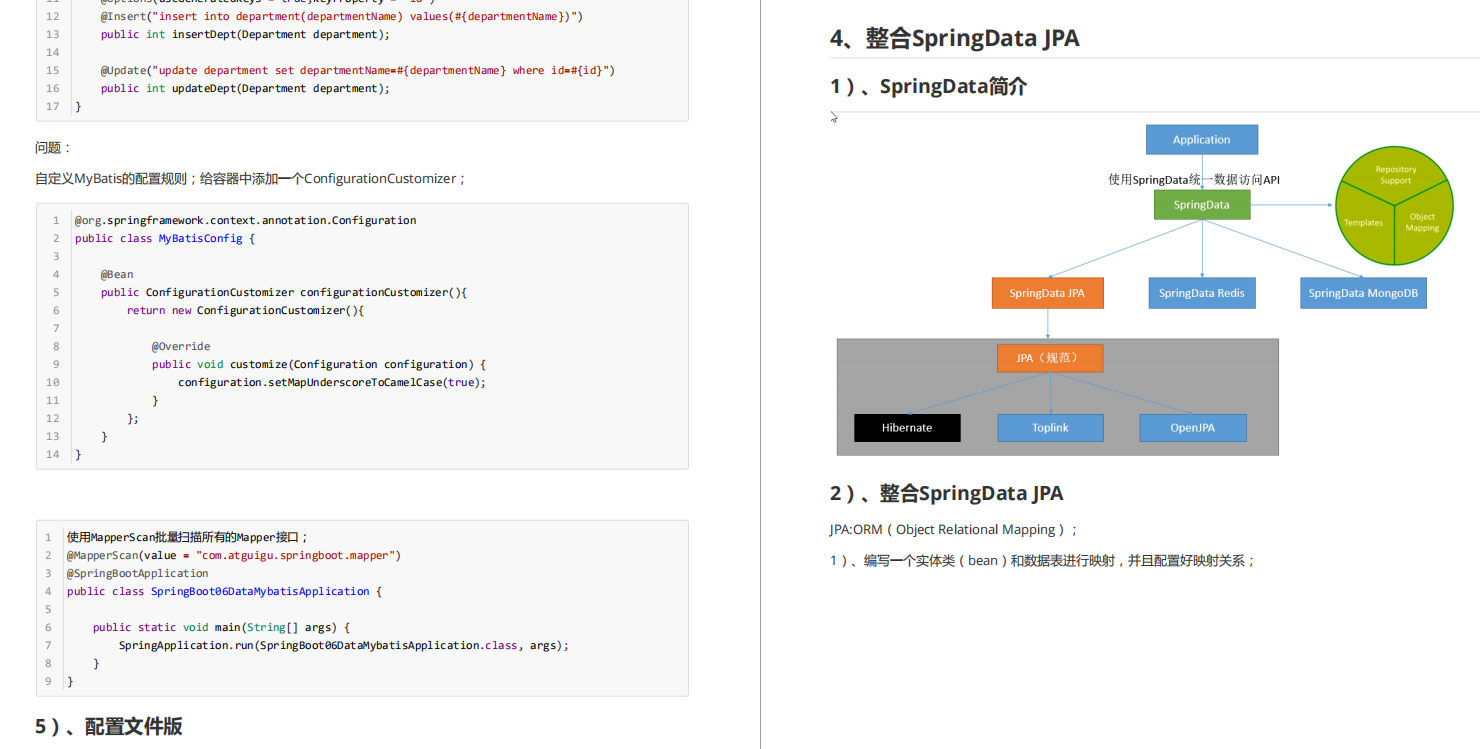
Task: Click the @Update annotation code line
Action: 358,70
